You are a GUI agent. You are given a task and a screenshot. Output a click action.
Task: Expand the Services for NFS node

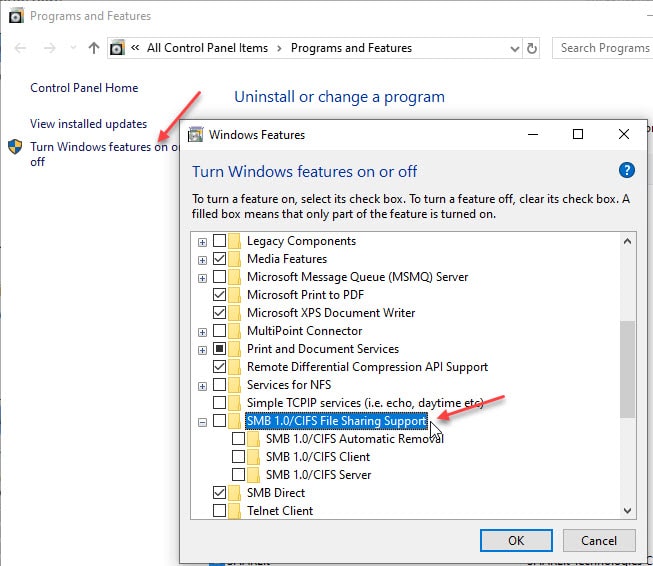202,386
